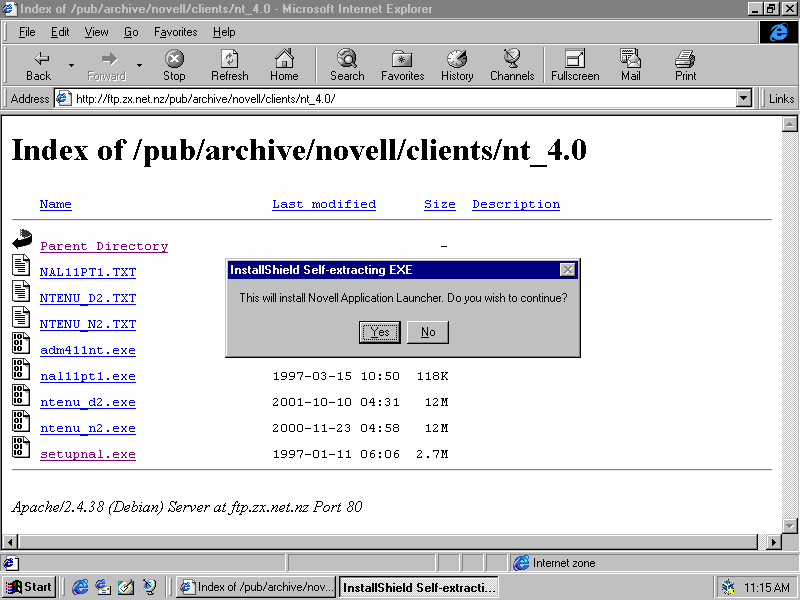
Task: Click the horizontal scrollbar left arrow
Action: (x=10, y=542)
